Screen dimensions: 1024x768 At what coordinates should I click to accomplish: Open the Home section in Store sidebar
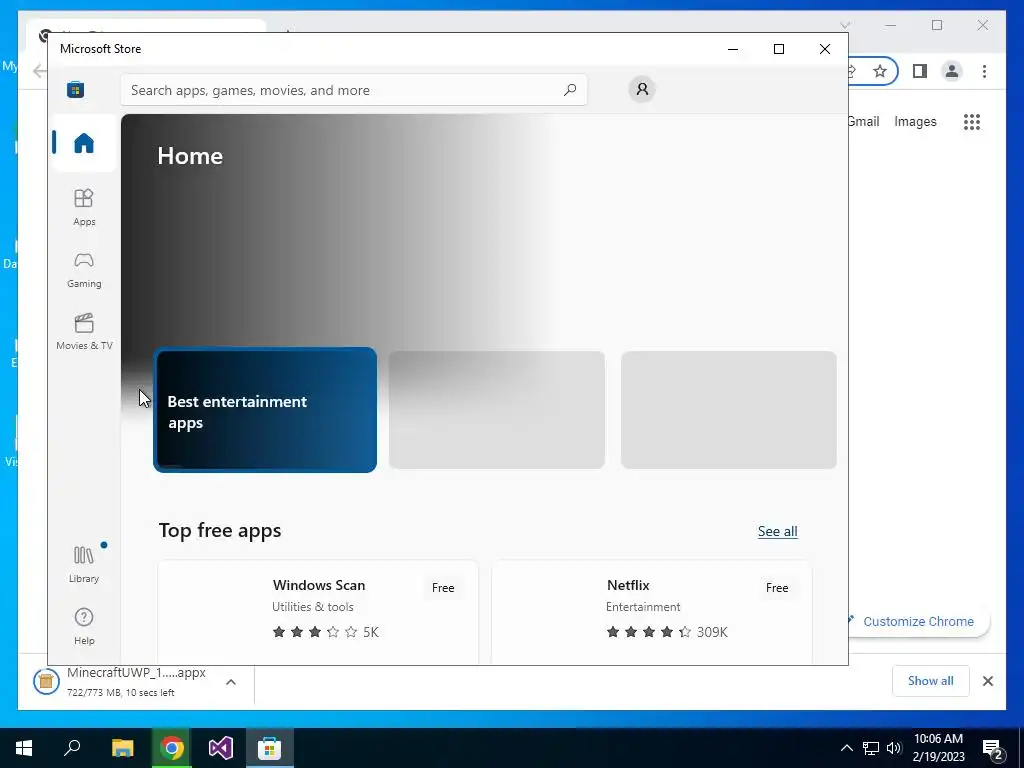click(84, 142)
